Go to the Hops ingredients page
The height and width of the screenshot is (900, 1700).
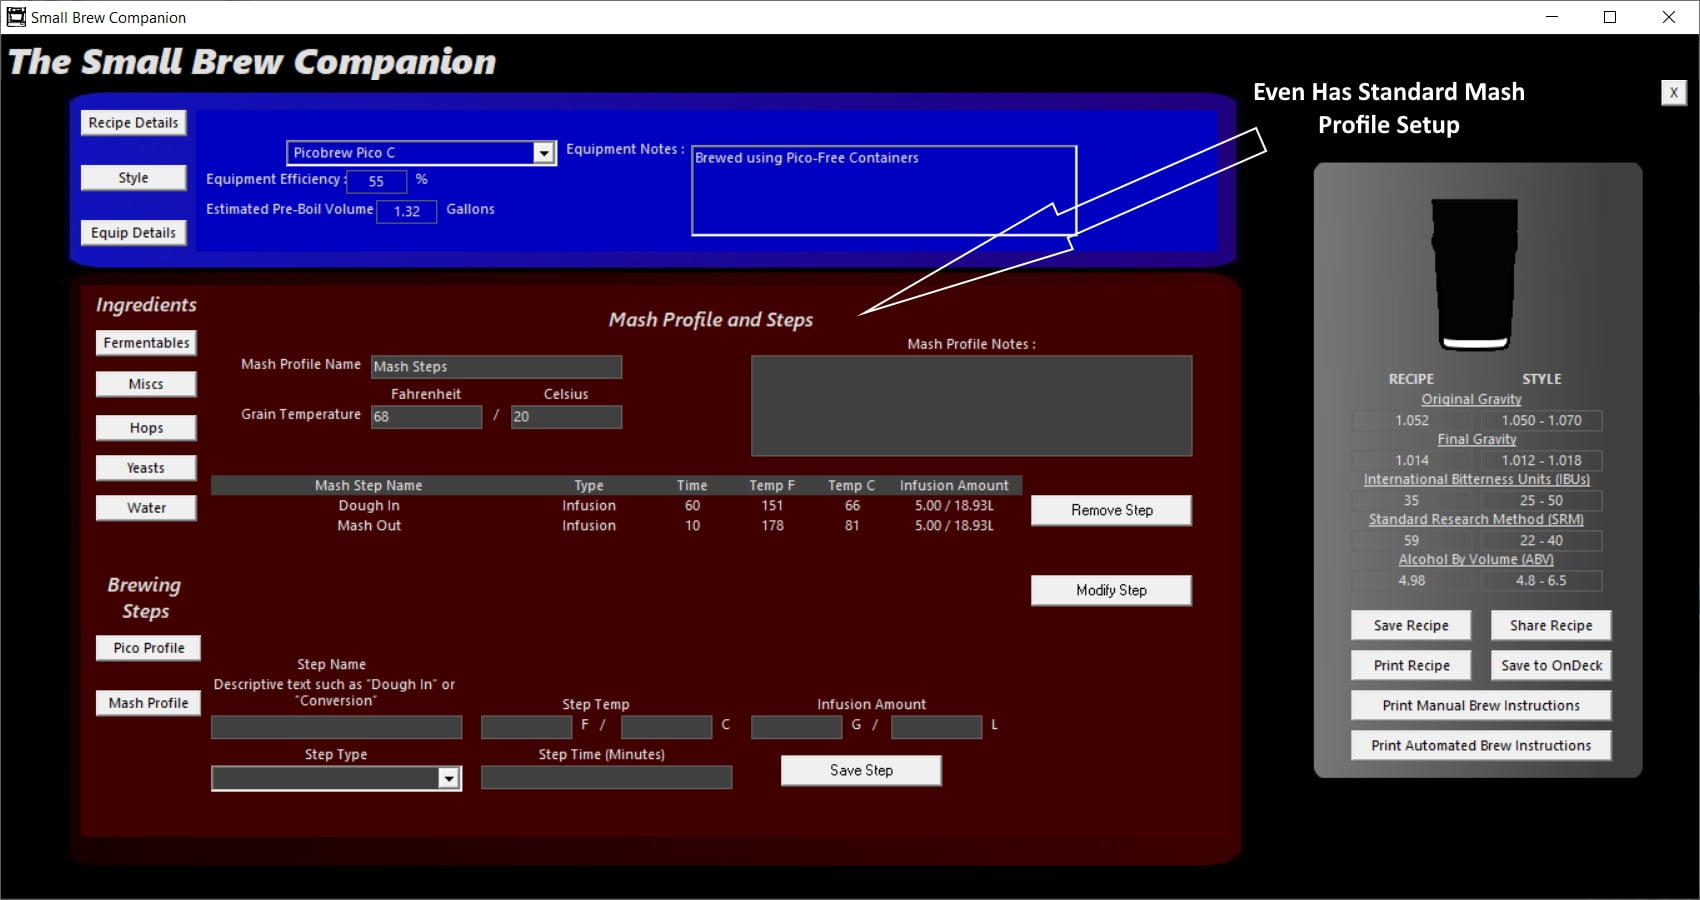coord(146,428)
